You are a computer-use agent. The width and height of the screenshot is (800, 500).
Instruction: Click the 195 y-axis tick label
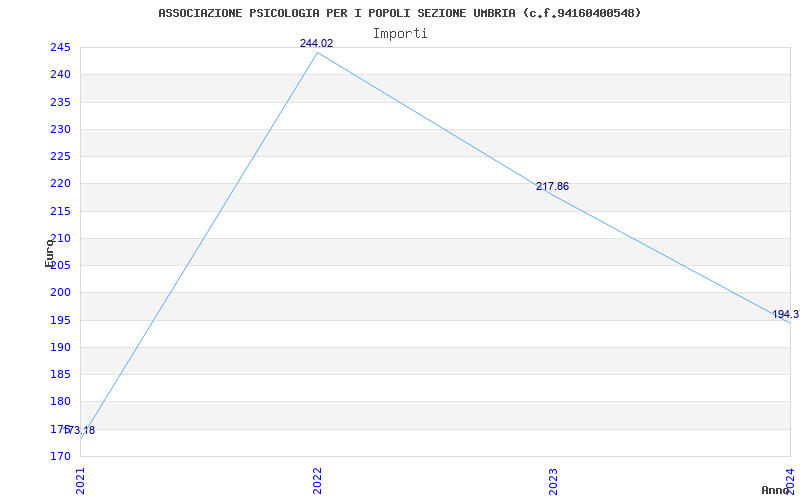[60, 320]
